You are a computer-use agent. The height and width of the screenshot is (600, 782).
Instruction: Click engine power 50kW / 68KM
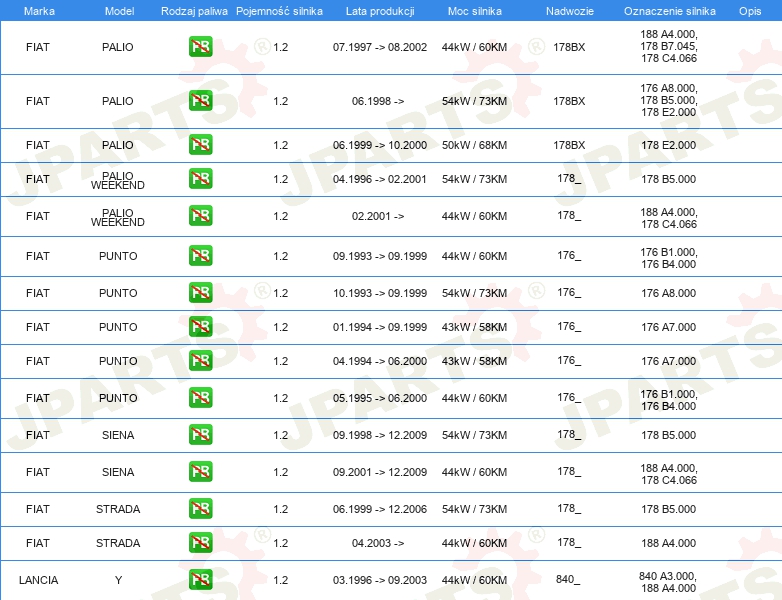(474, 145)
